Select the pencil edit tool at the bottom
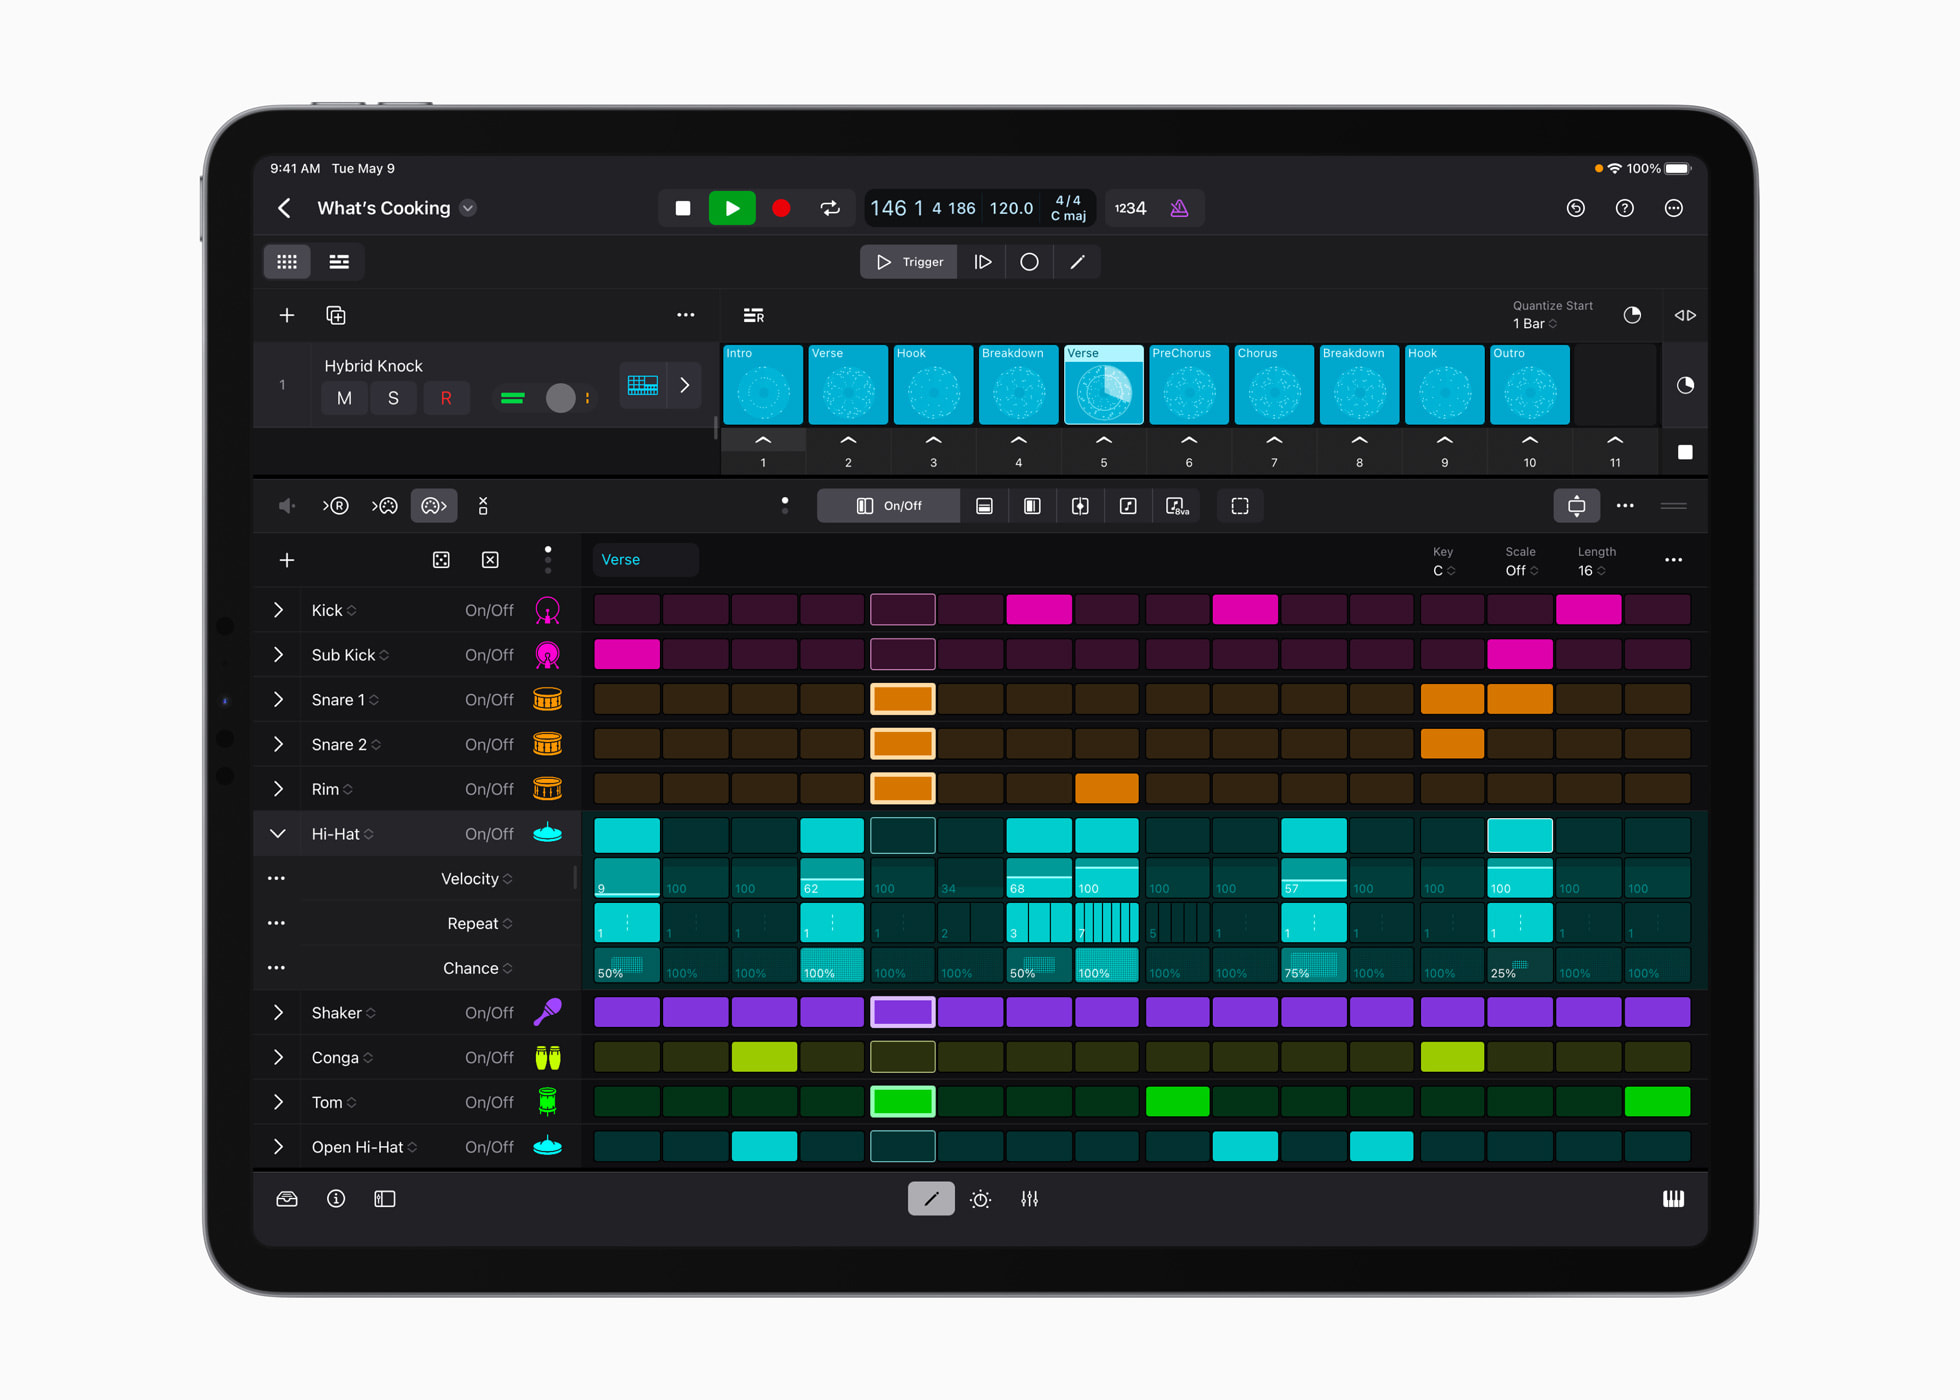 coord(931,1198)
